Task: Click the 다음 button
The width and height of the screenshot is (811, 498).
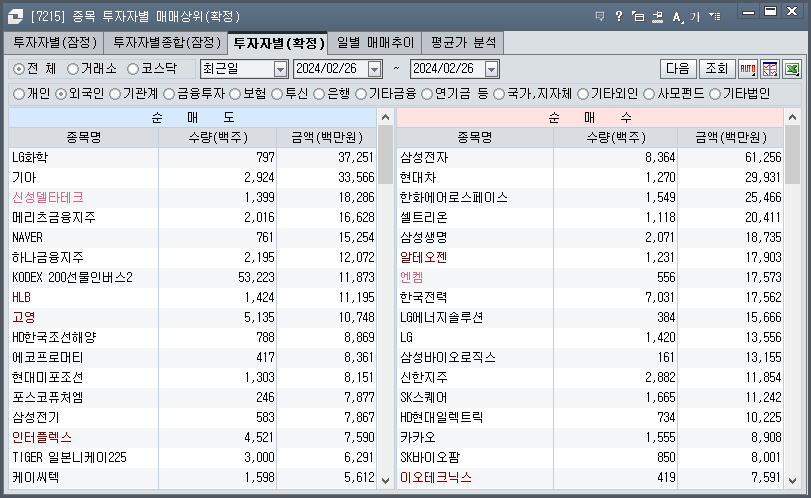Action: pyautogui.click(x=678, y=69)
